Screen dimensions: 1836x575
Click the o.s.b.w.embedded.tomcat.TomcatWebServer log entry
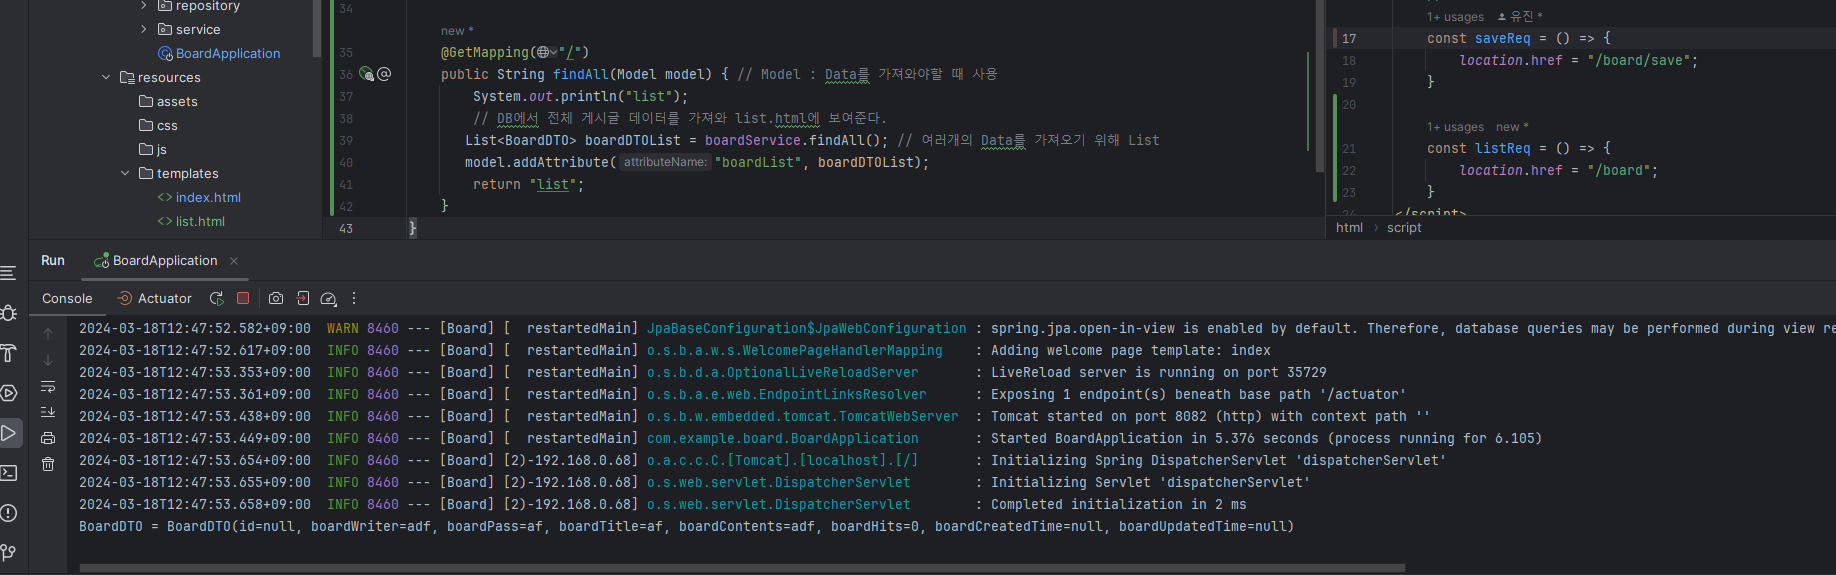(802, 416)
